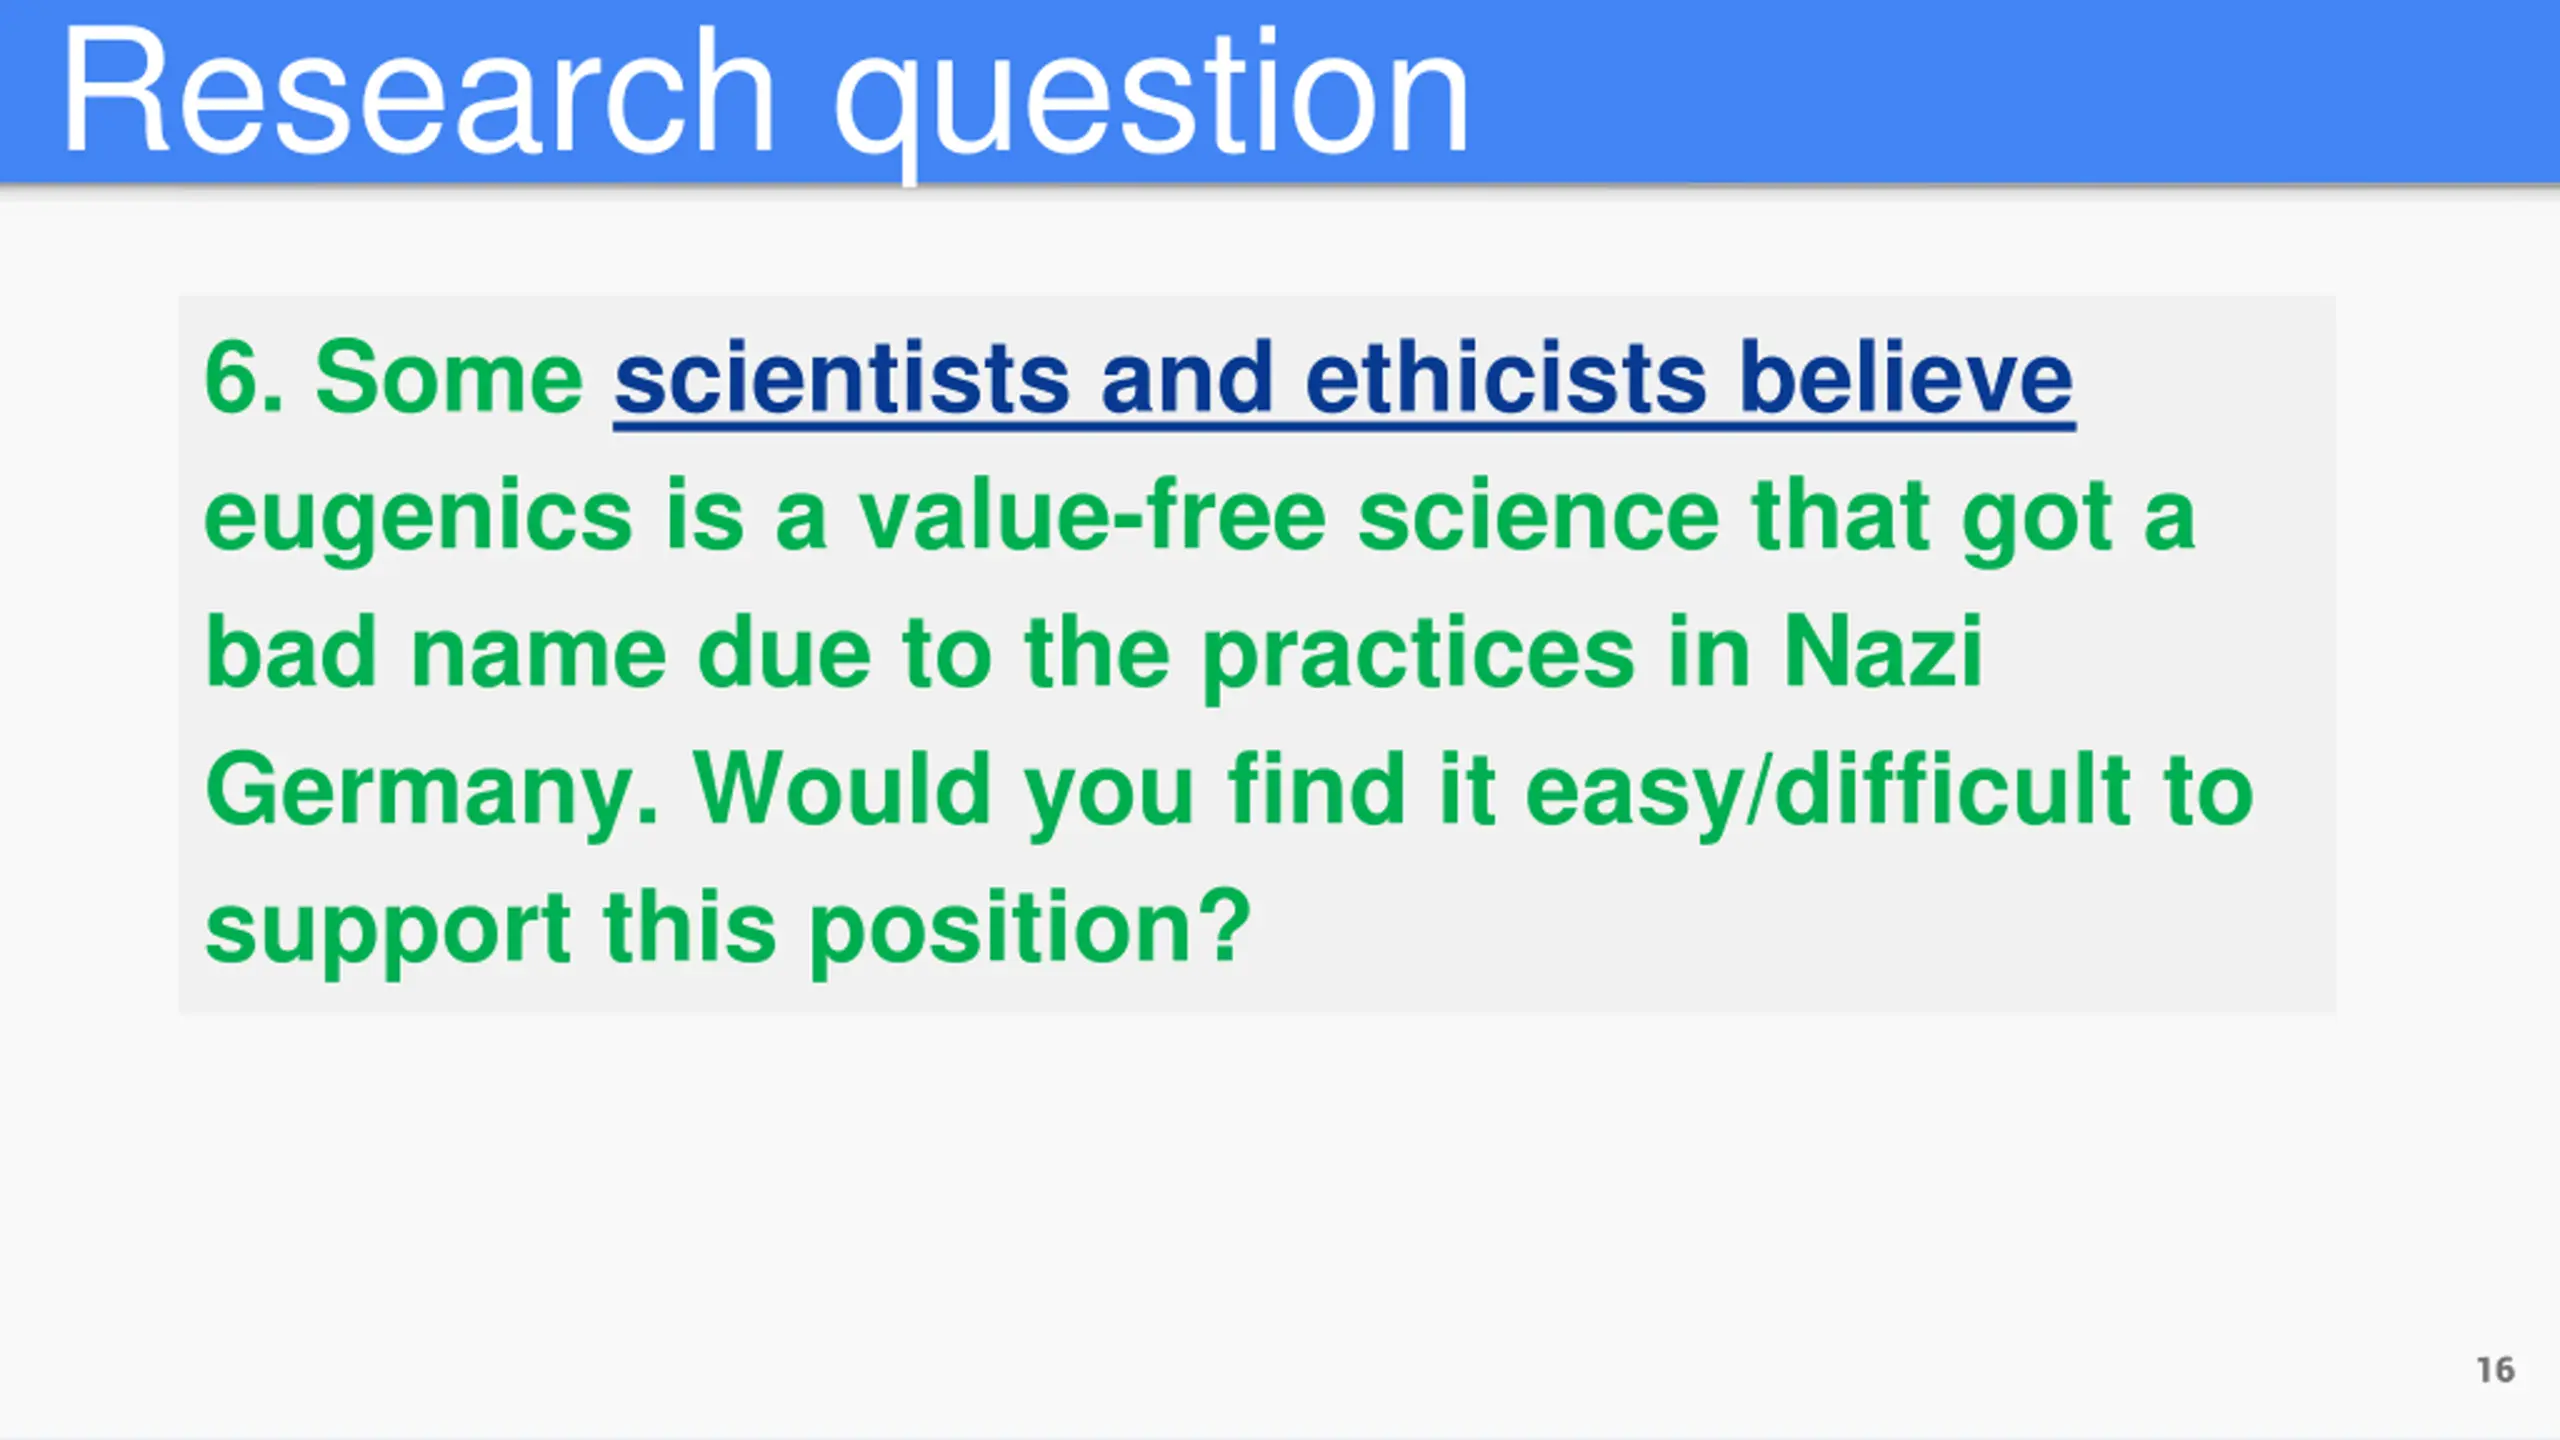Viewport: 2560px width, 1440px height.
Task: Click the word 'Nazi' in the text
Action: tap(1883, 653)
